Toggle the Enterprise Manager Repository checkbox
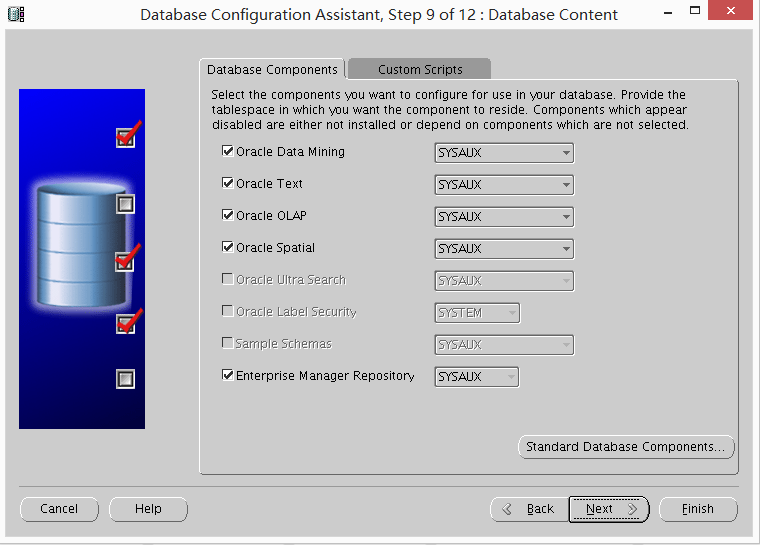This screenshot has height=545, width=760. (227, 375)
